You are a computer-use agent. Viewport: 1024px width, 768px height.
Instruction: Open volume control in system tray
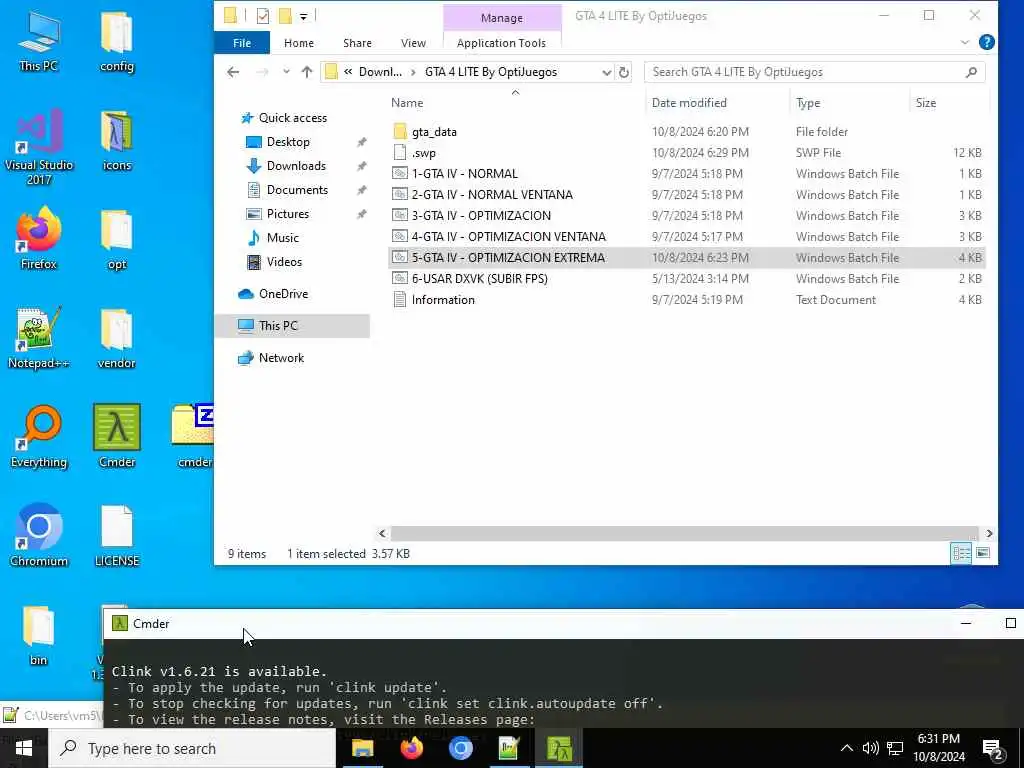point(871,748)
